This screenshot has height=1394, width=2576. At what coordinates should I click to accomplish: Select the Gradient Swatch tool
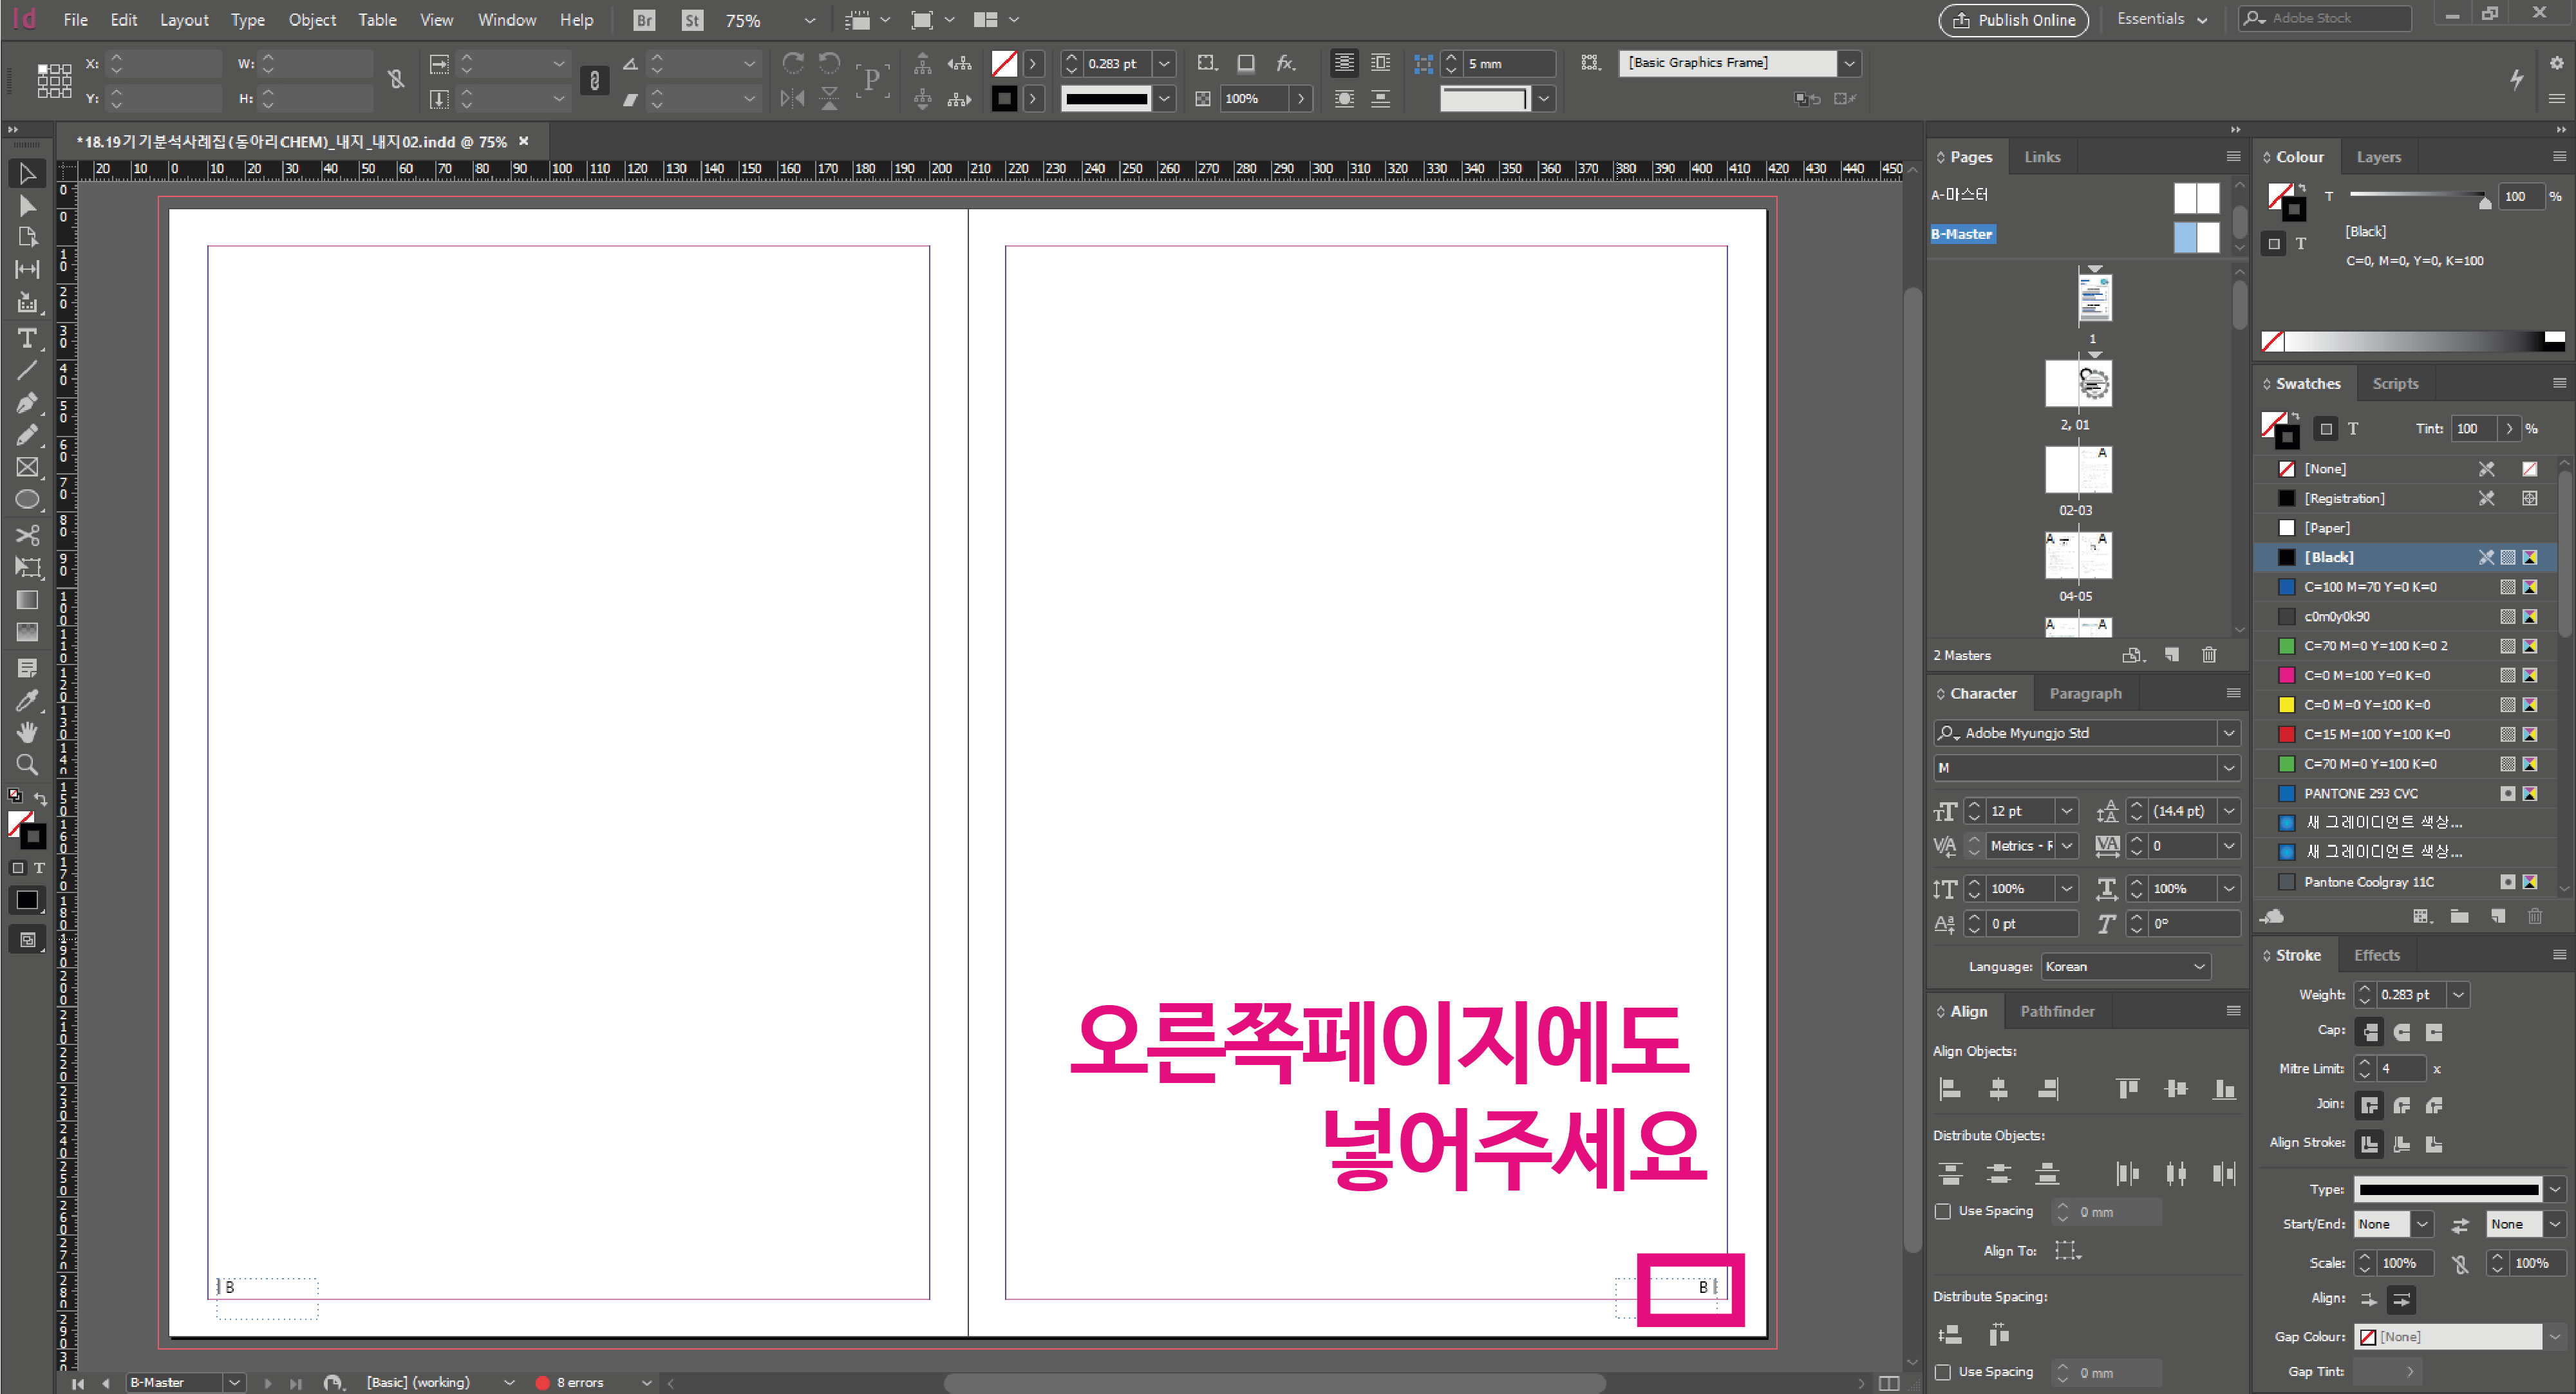(x=27, y=600)
